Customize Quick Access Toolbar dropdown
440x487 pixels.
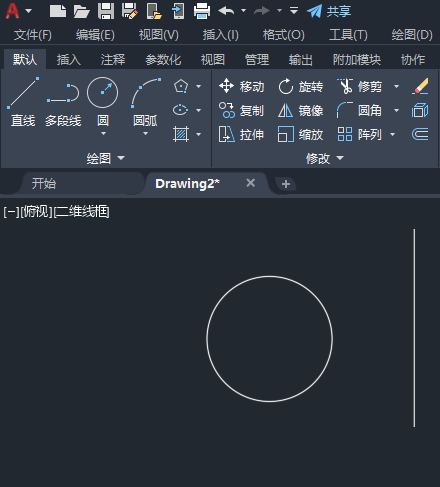pos(294,11)
